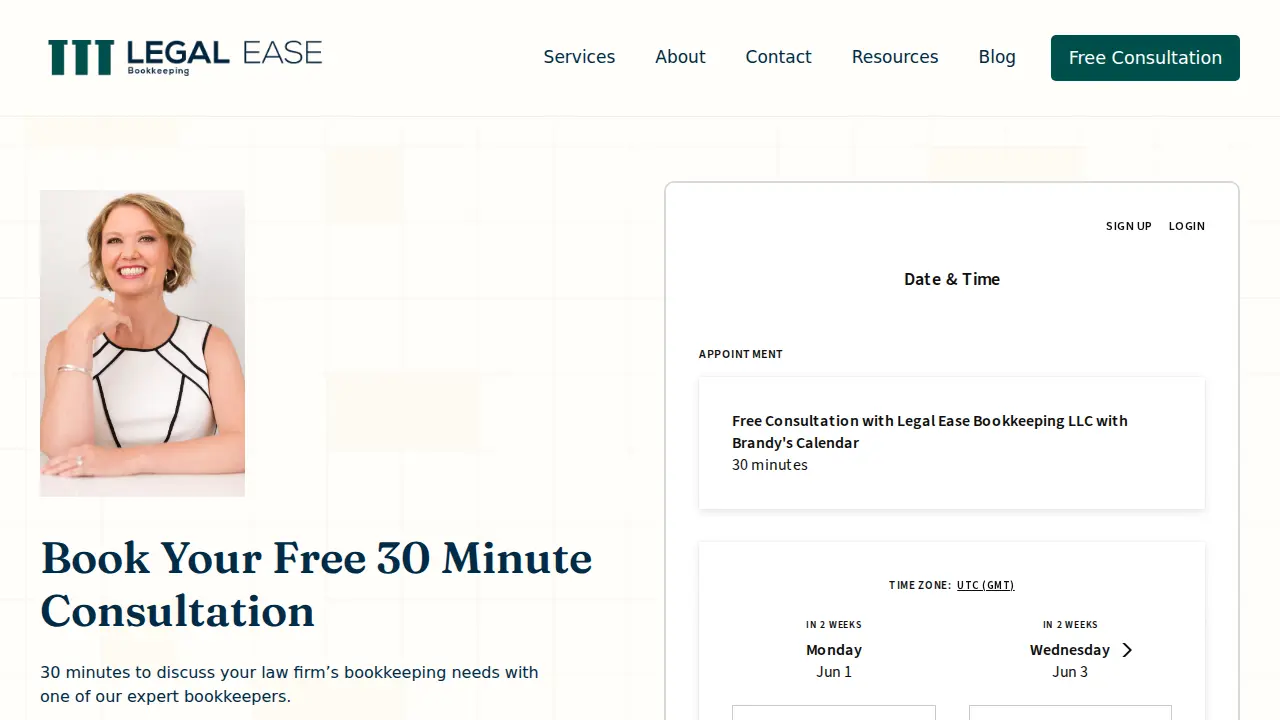Click the SIGN UP link
This screenshot has height=720, width=1280.
point(1129,226)
